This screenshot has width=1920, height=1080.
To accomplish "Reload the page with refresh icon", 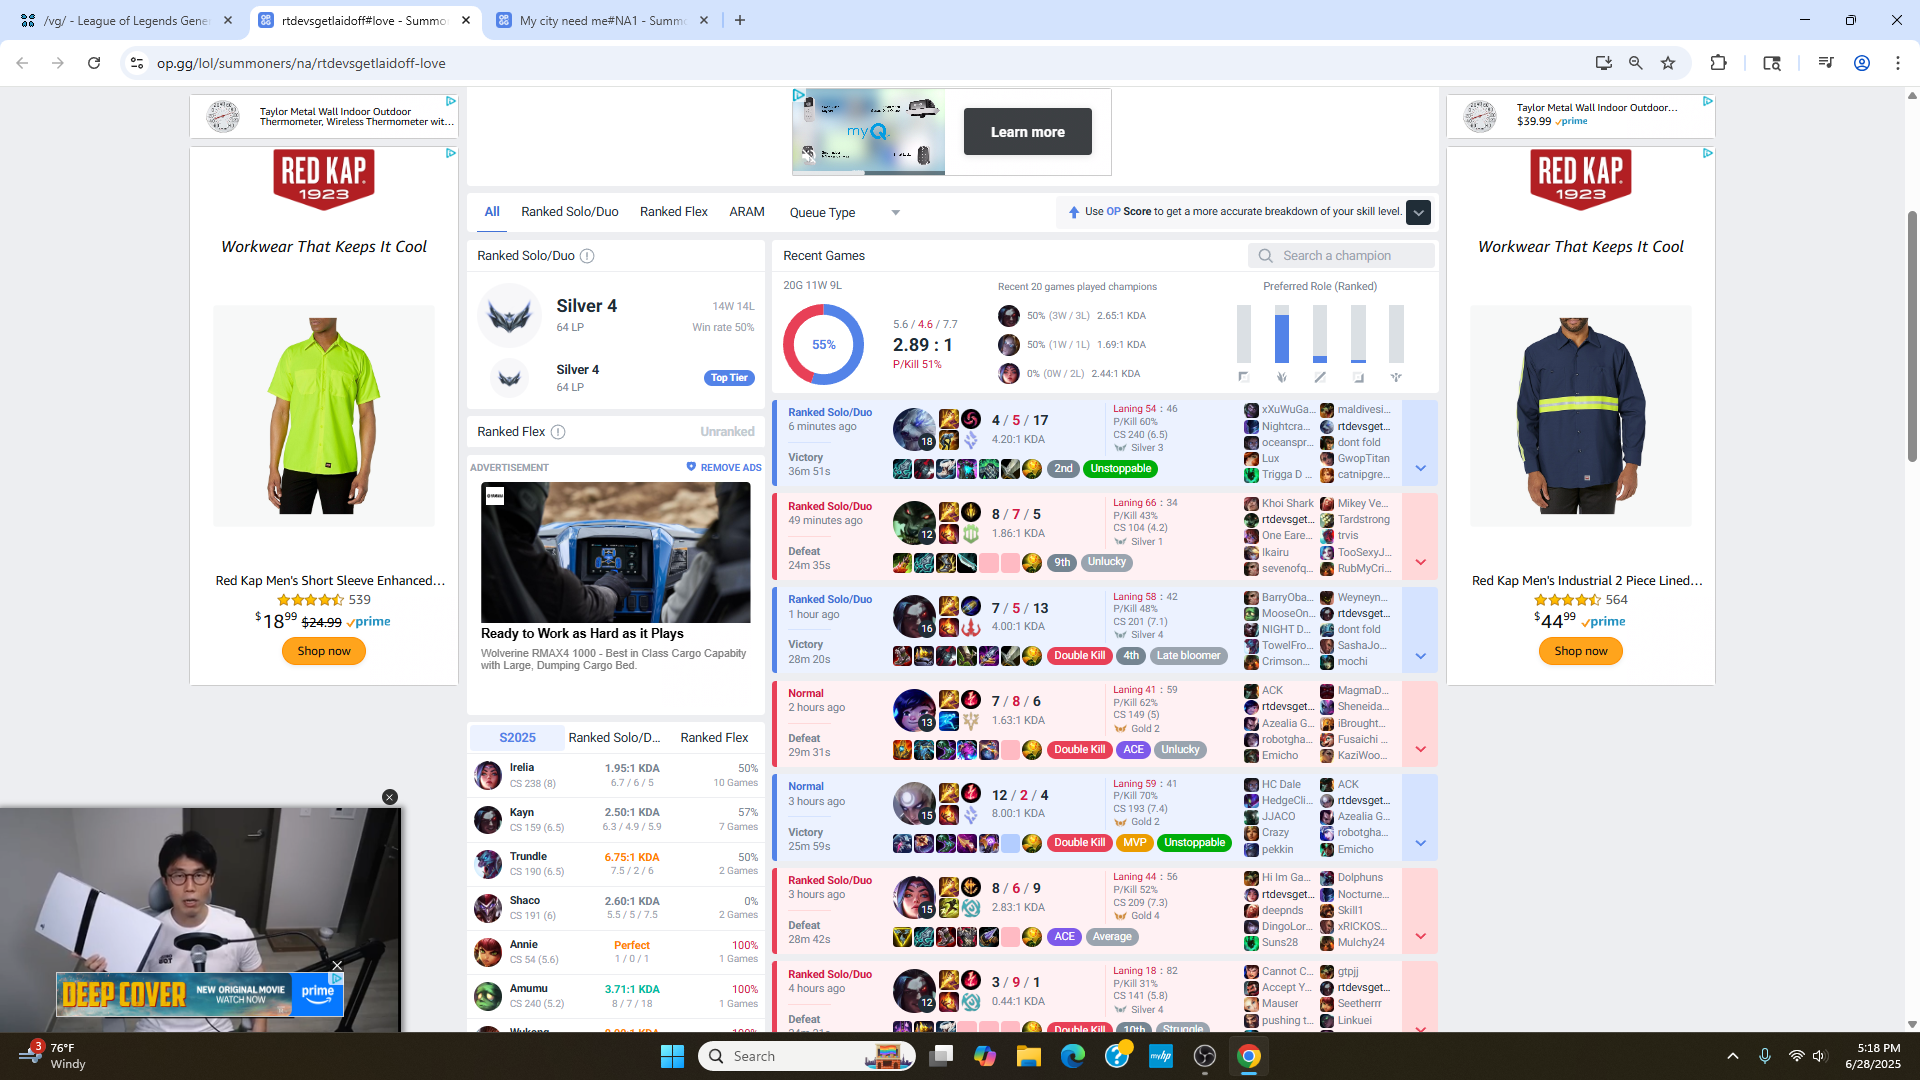I will tap(94, 63).
